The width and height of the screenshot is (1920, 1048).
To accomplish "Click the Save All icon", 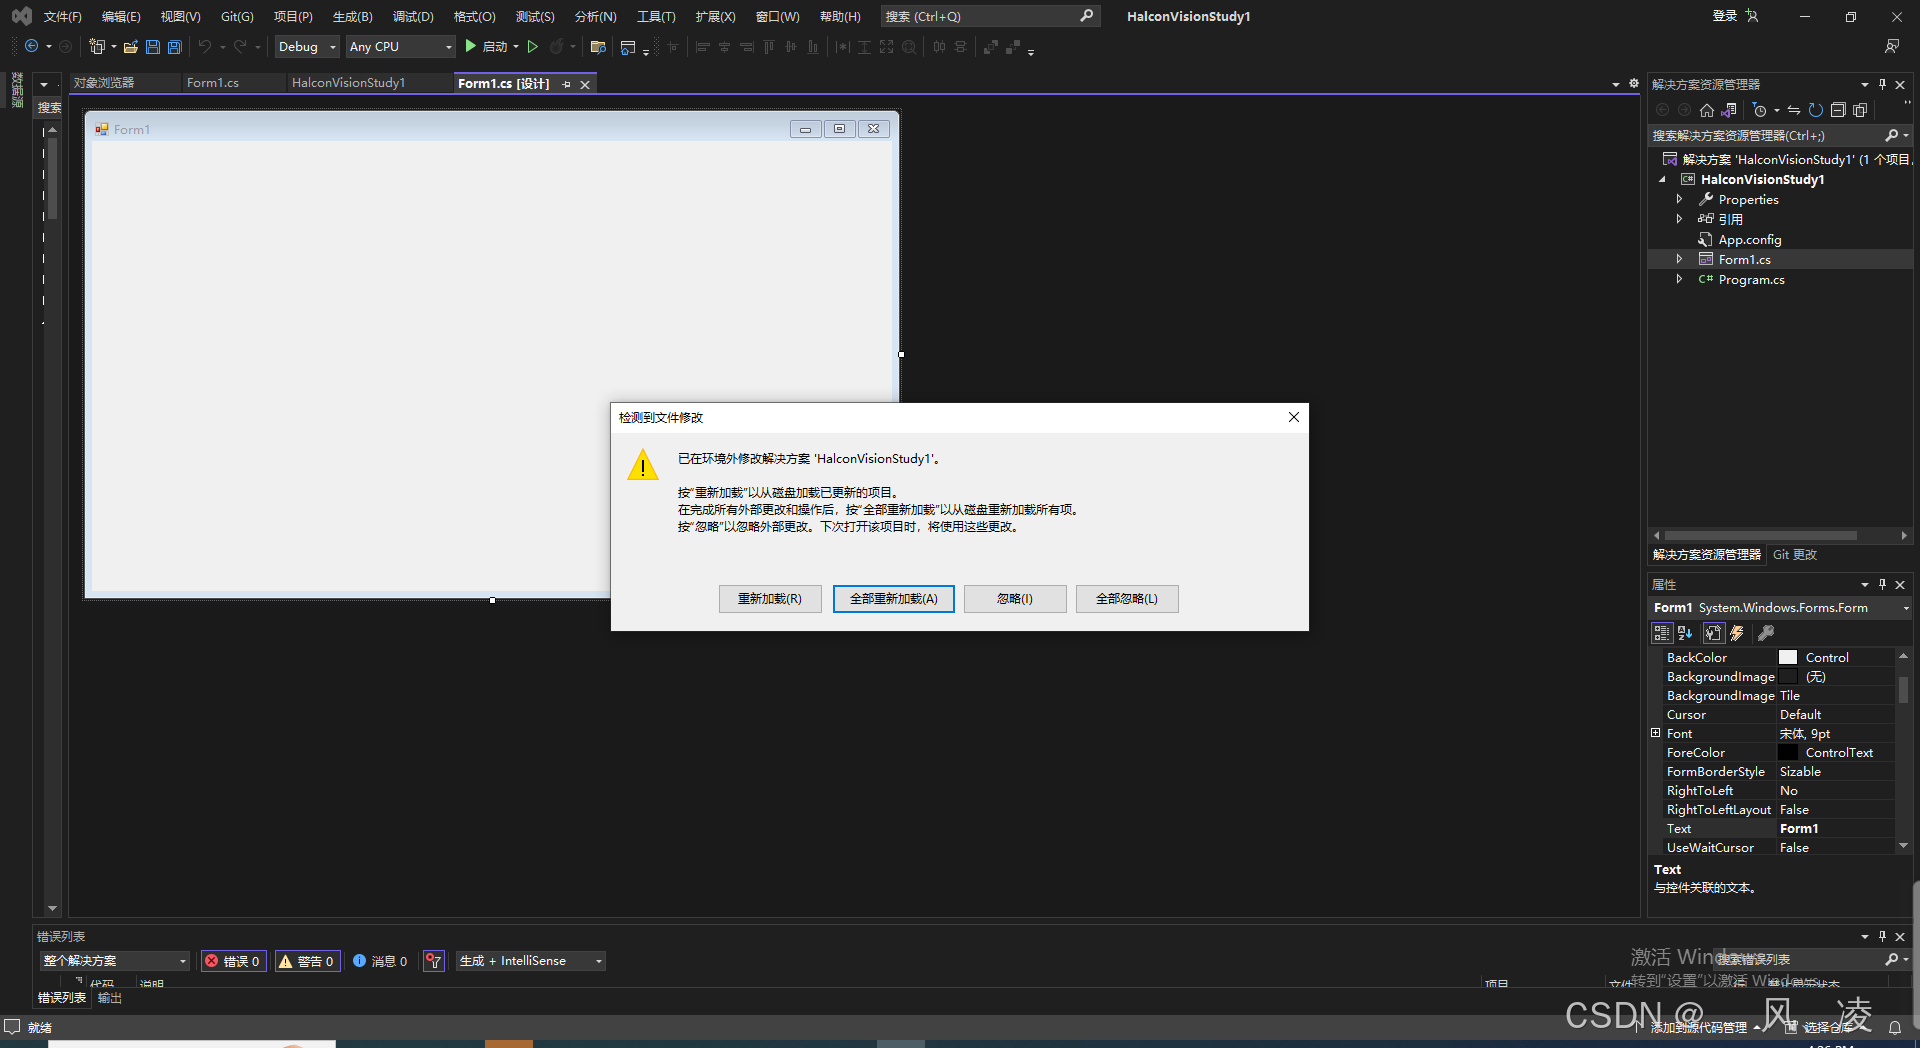I will [x=175, y=46].
